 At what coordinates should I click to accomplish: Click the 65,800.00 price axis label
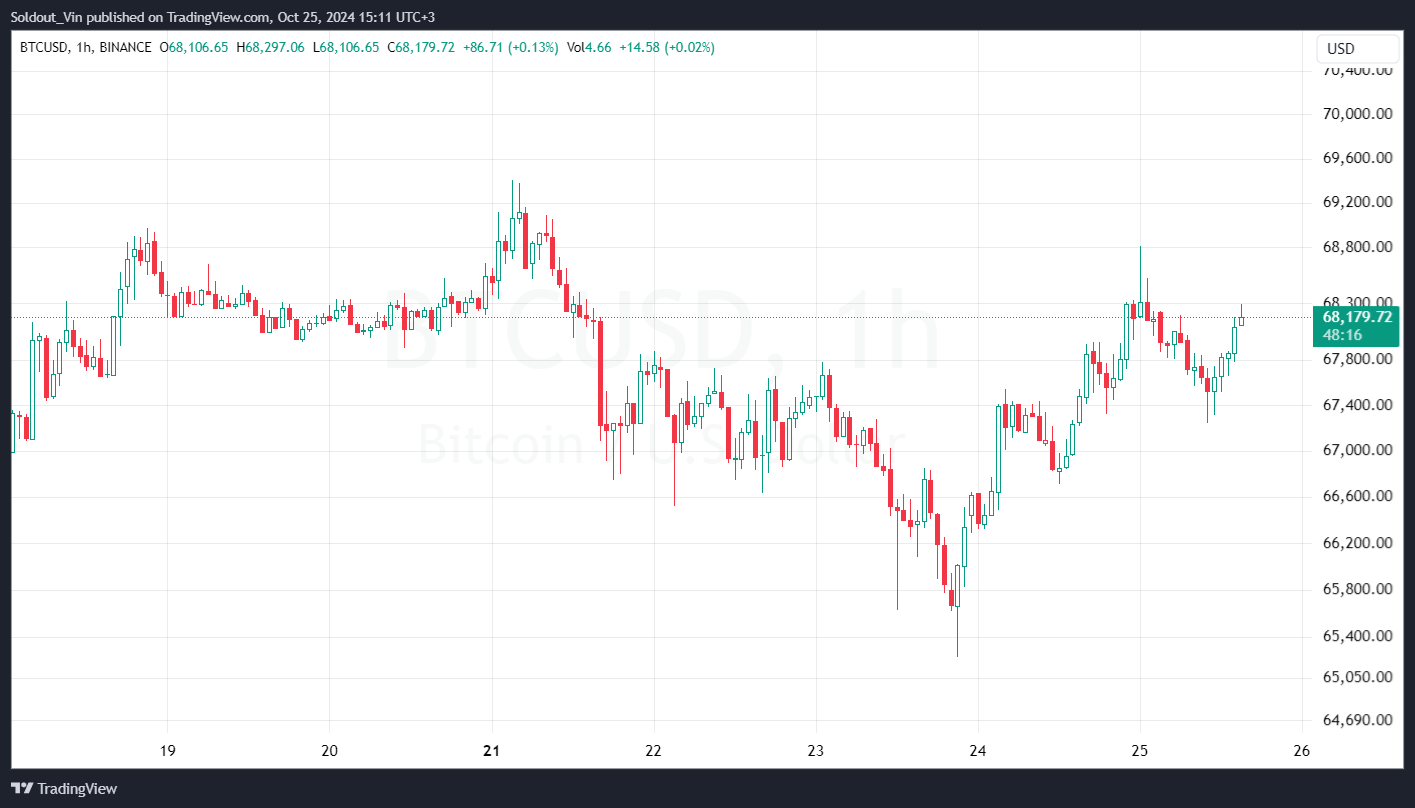(1358, 589)
